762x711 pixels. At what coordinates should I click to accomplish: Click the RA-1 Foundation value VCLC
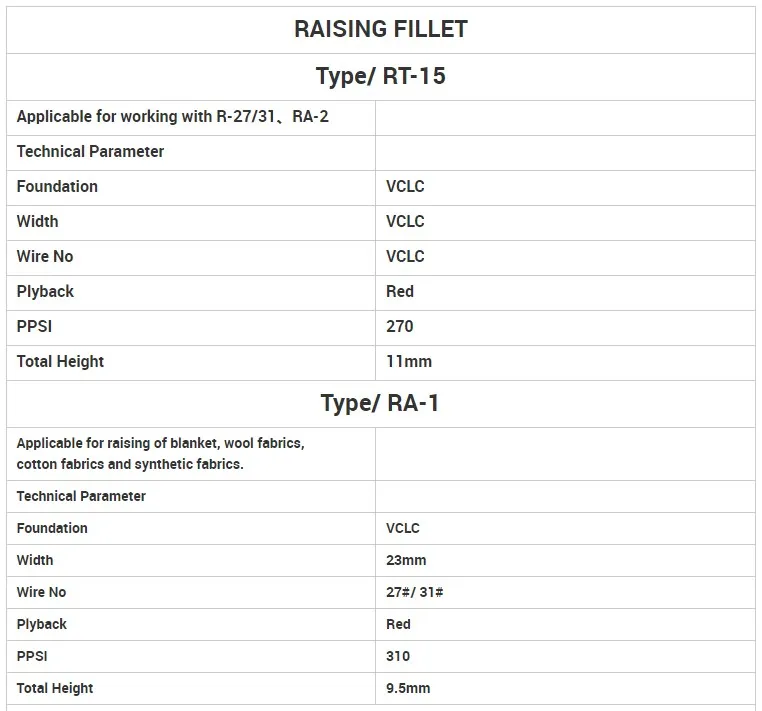pos(404,528)
